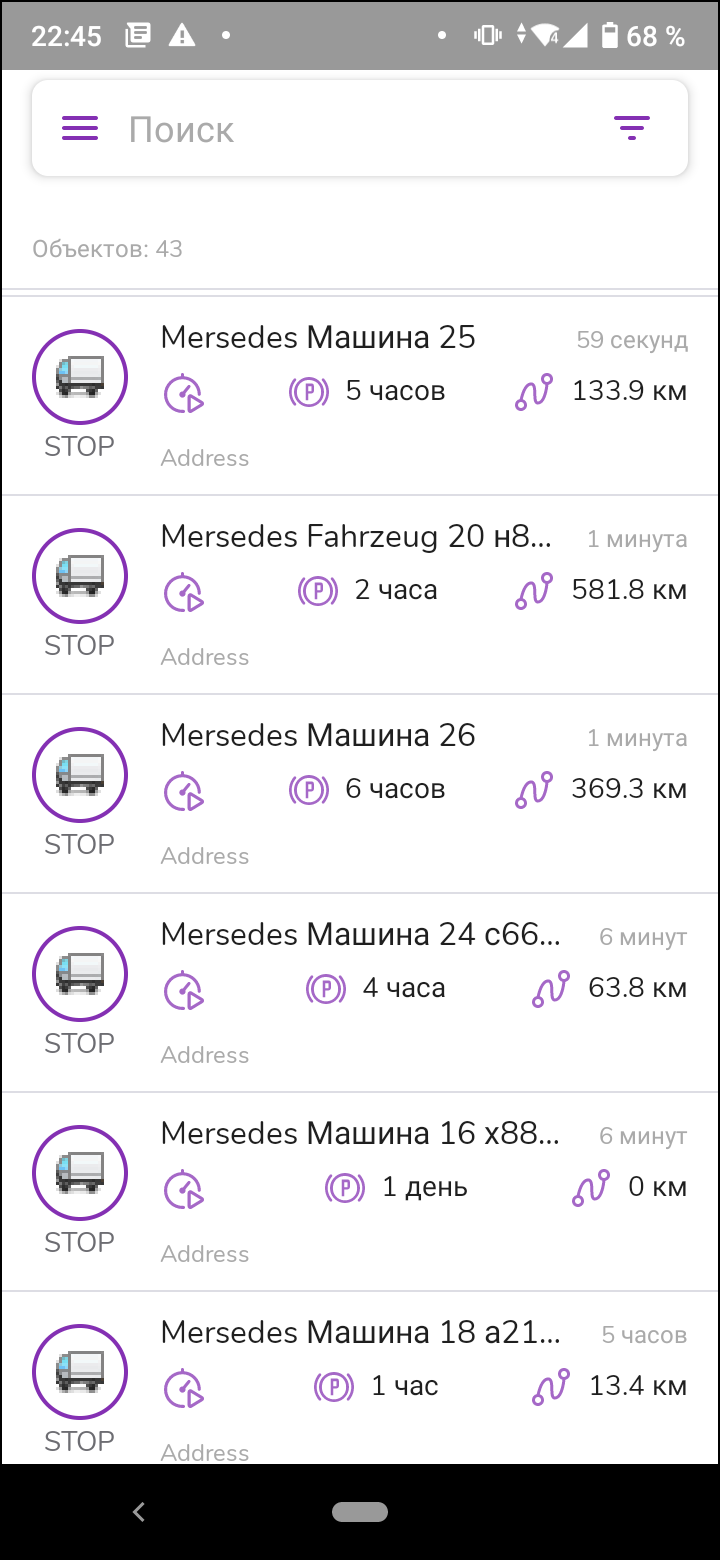Tap truck status icon for Машина 25

point(80,377)
